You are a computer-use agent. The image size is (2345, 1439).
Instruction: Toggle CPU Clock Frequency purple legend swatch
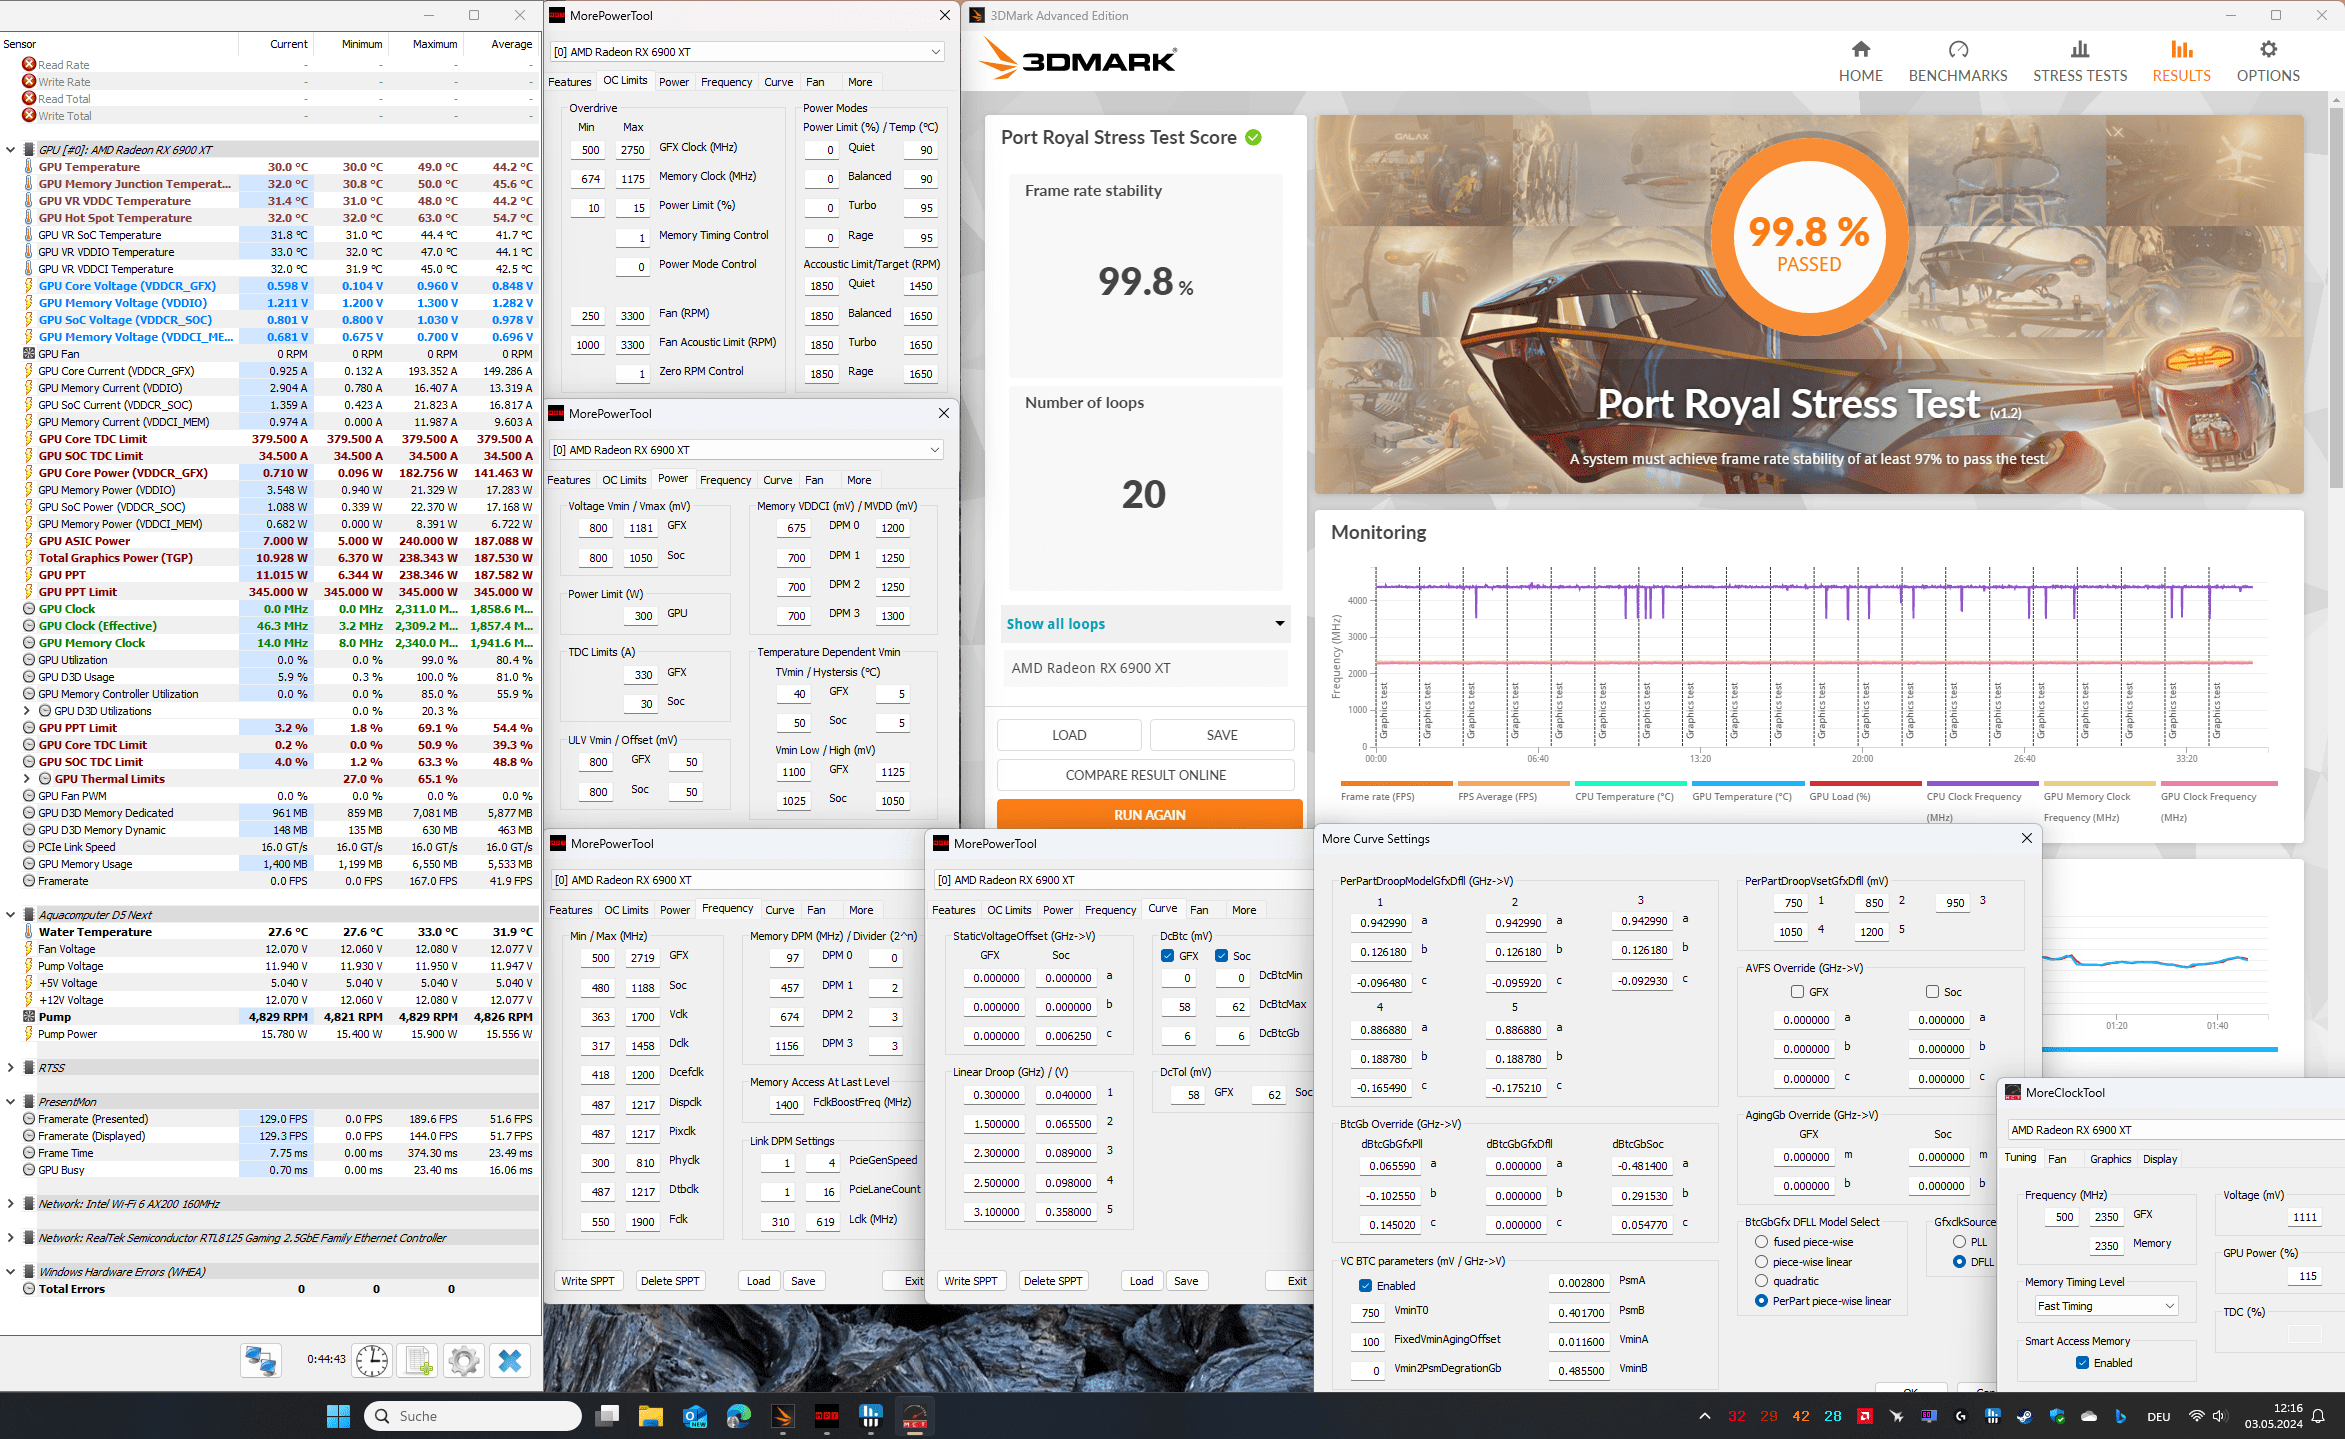(x=1982, y=784)
